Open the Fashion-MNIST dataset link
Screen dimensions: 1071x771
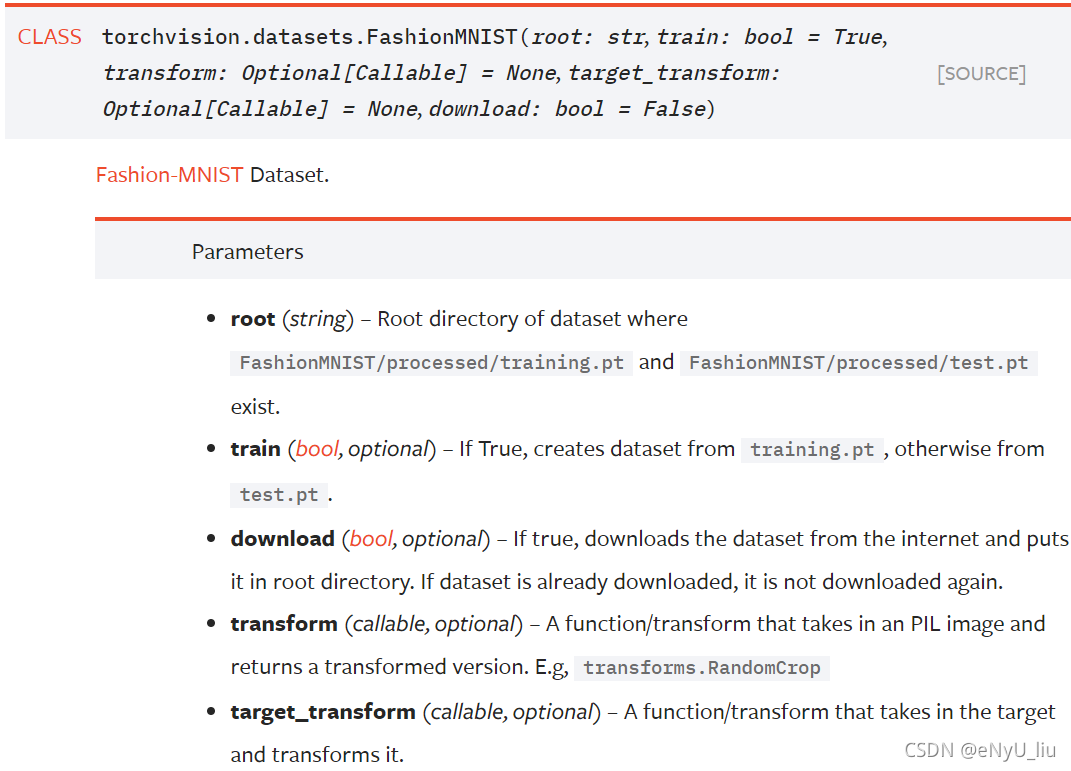click(x=169, y=175)
